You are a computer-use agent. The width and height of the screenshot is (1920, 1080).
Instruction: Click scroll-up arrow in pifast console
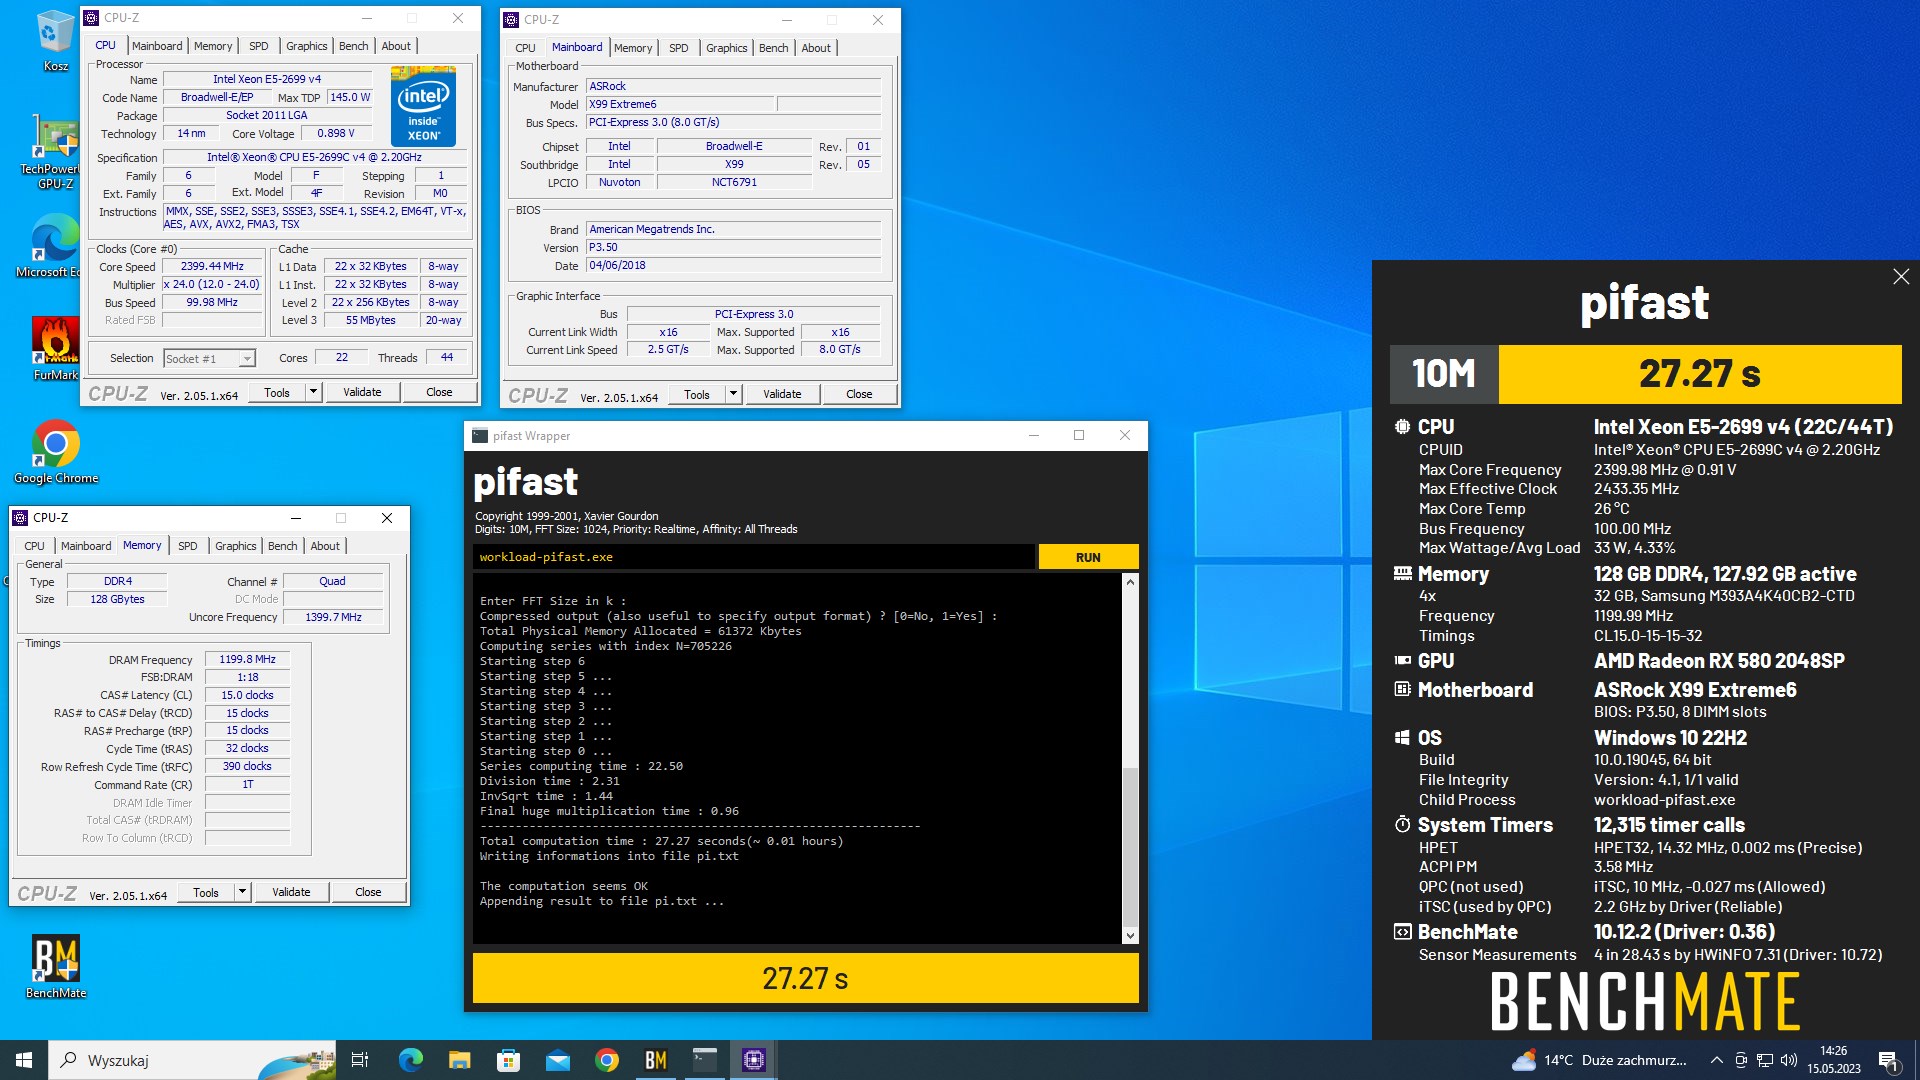click(1130, 581)
